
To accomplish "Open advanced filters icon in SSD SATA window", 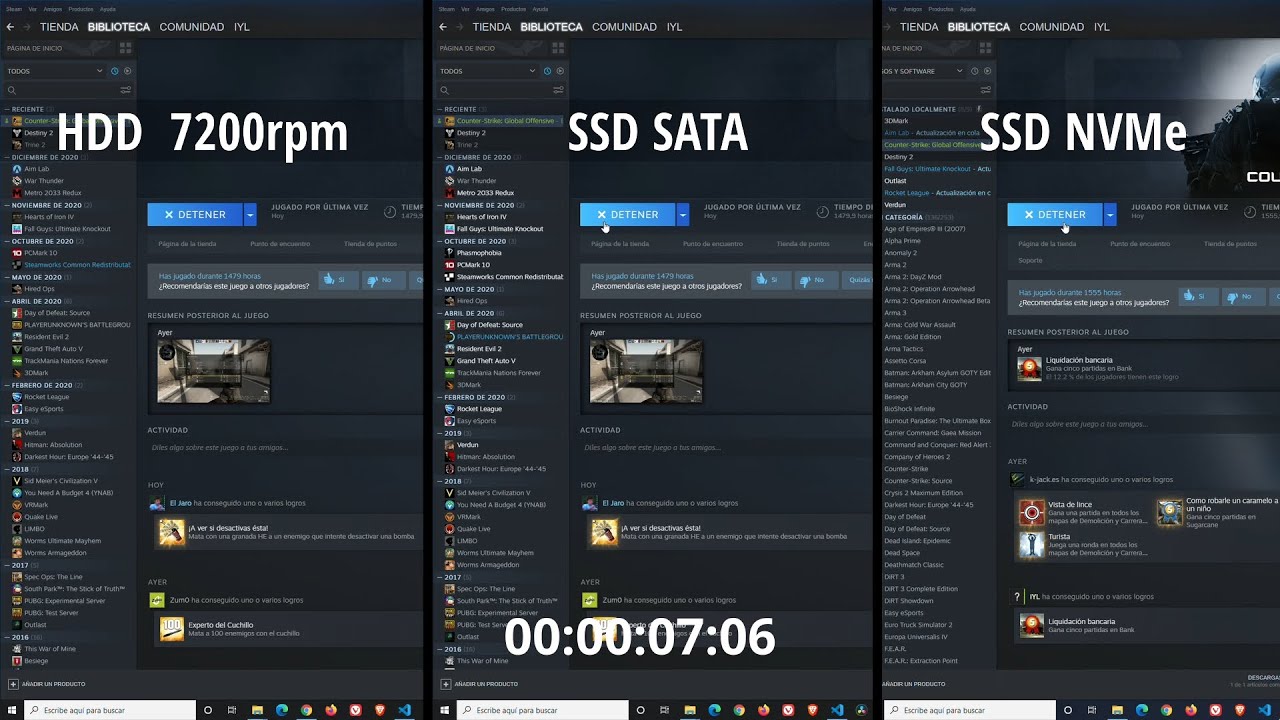I will pyautogui.click(x=558, y=90).
